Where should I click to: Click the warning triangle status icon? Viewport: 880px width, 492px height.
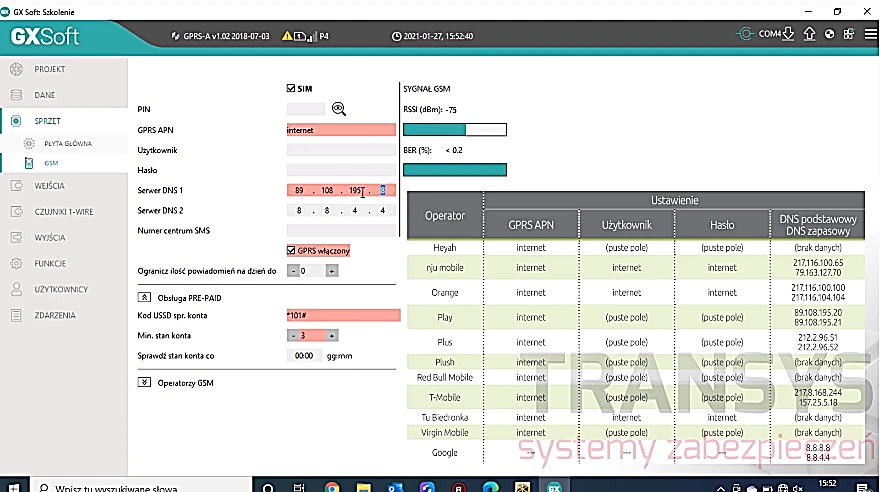point(287,36)
